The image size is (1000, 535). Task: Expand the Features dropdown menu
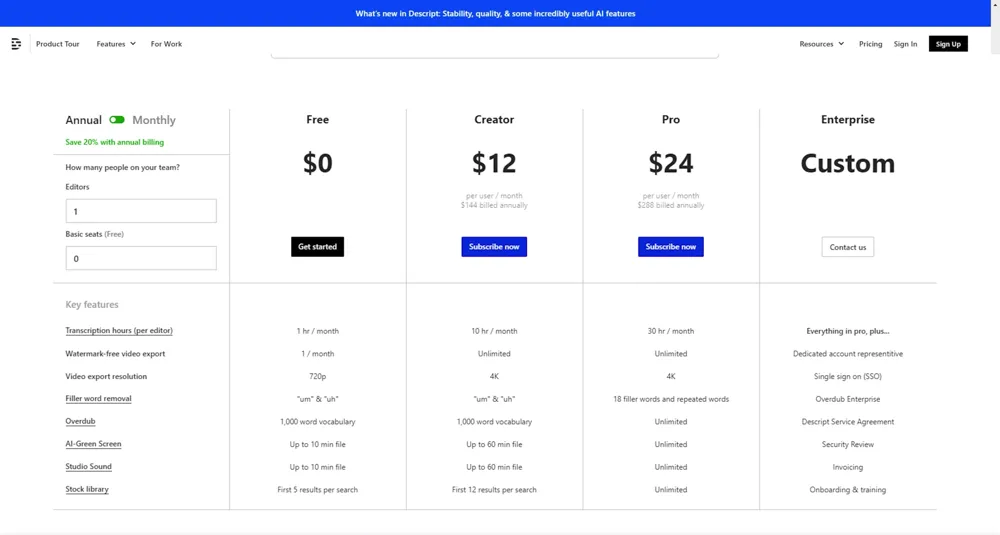(x=116, y=44)
